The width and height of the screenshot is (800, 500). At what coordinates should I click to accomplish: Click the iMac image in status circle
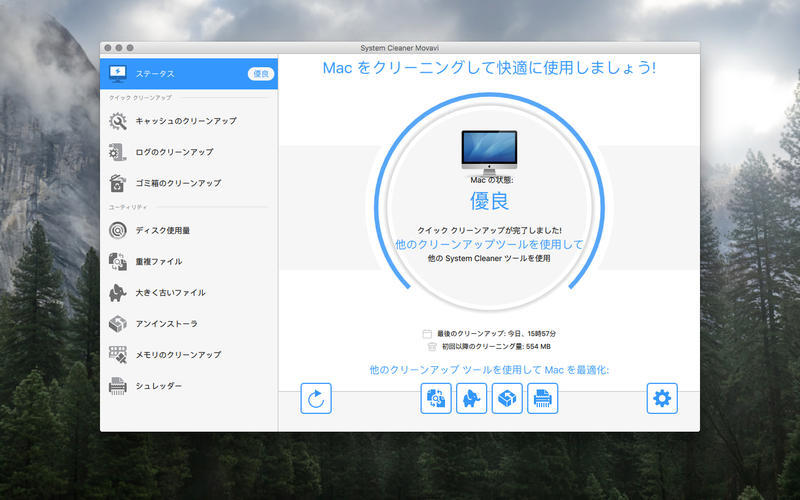489,153
